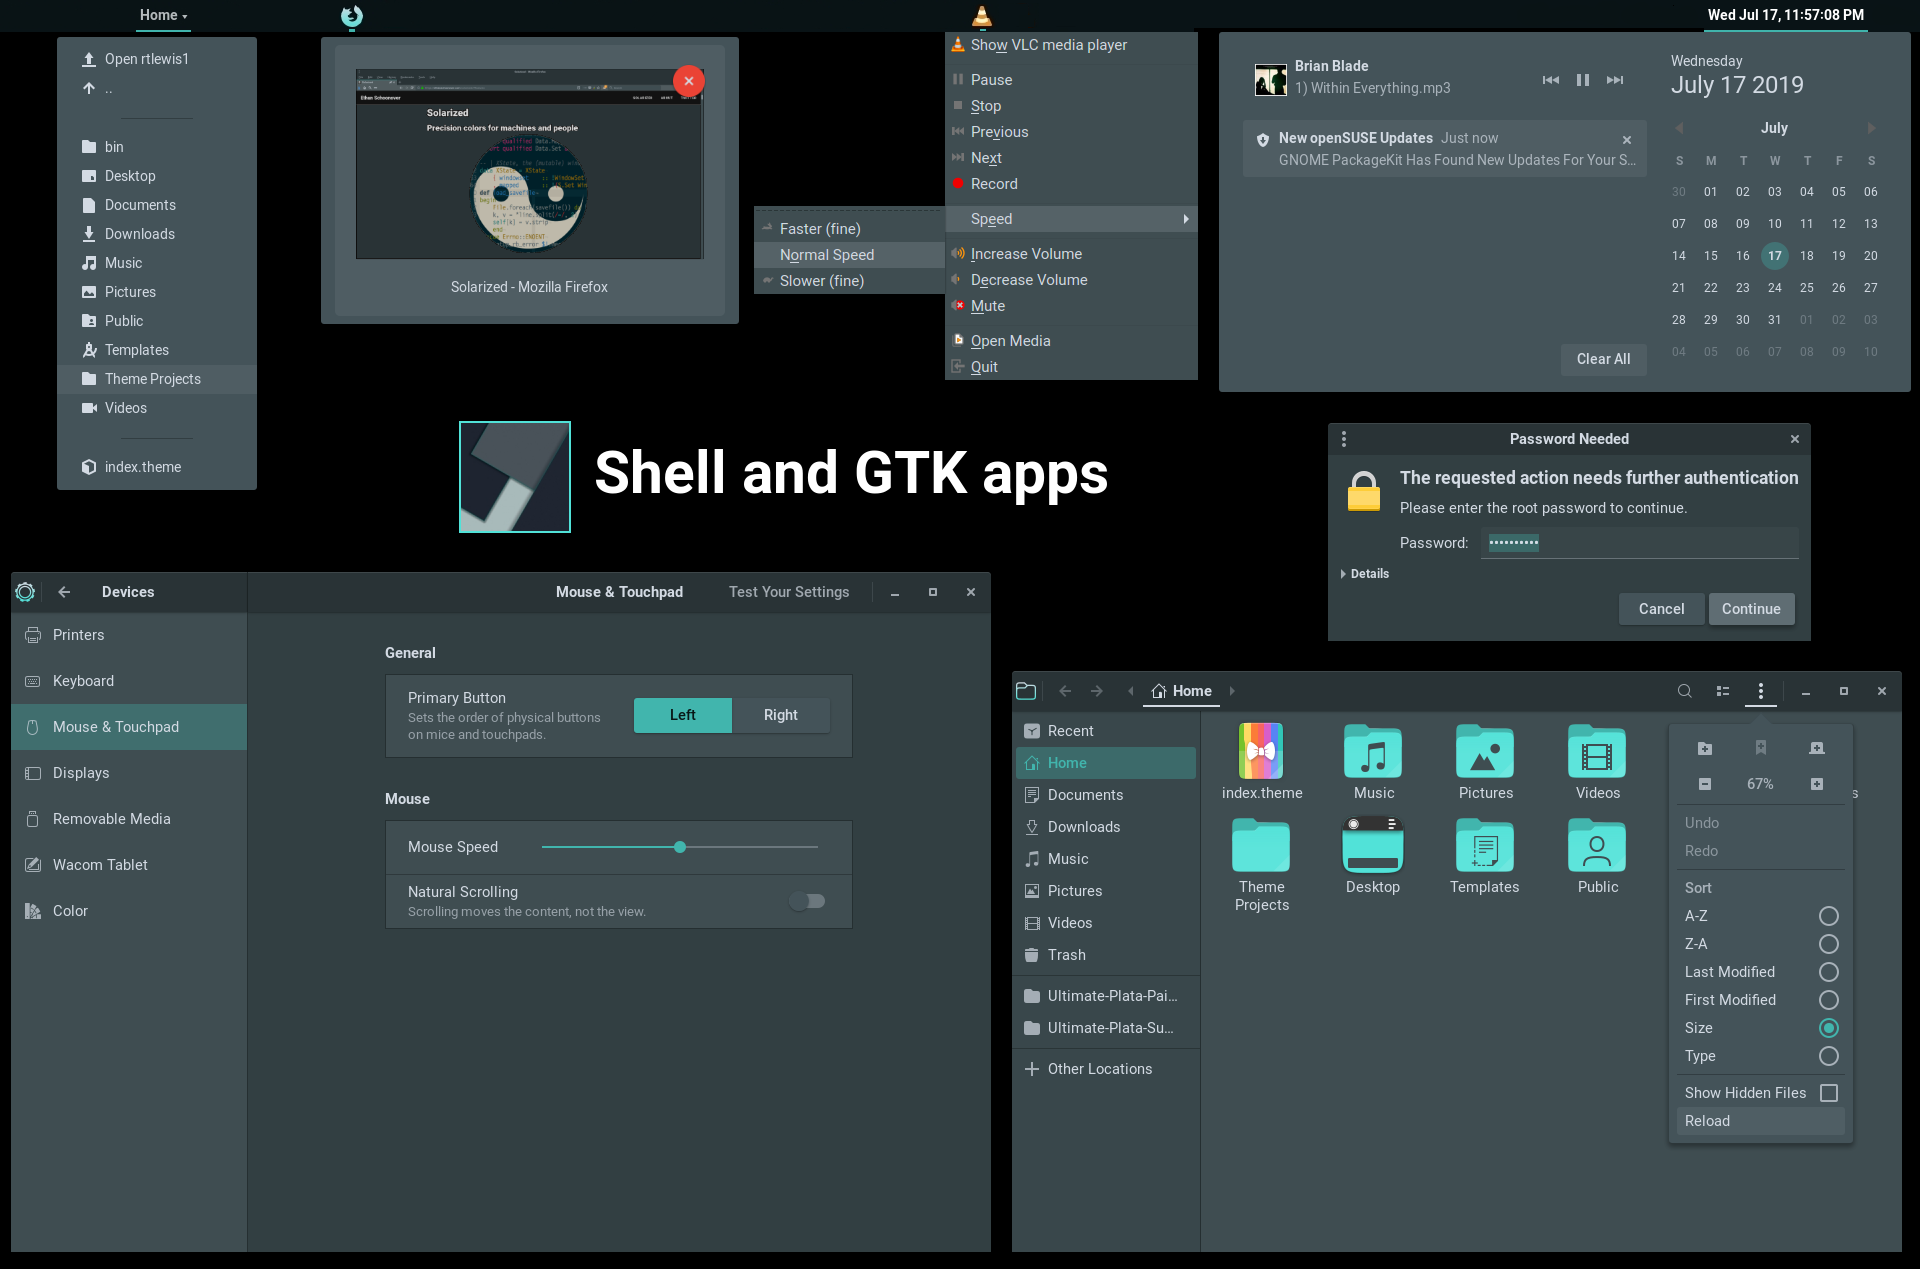
Task: Select Type sort radio button
Action: tap(1829, 1056)
